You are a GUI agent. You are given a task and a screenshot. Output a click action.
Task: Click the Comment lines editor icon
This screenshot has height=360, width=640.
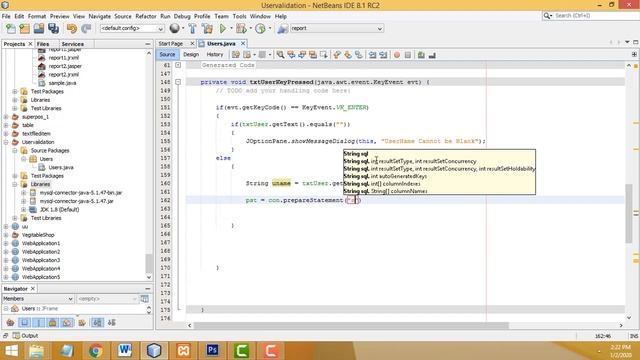click(421, 55)
